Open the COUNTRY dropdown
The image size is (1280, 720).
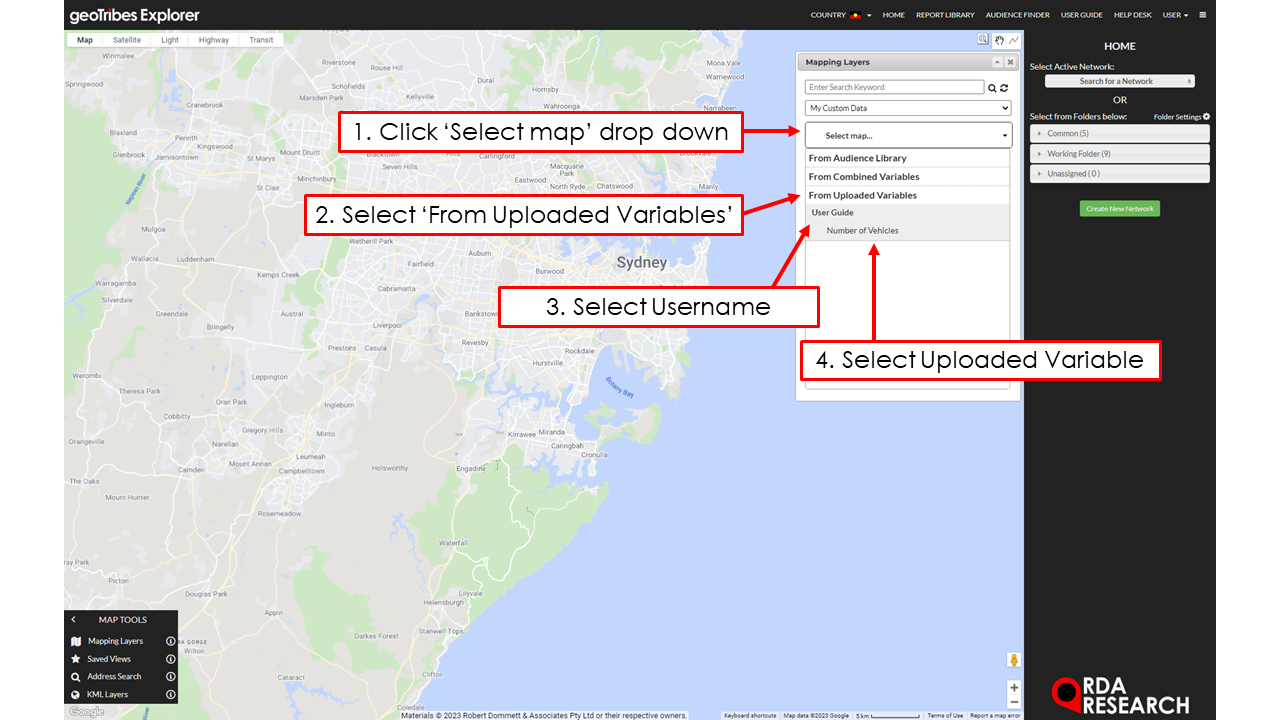point(841,15)
